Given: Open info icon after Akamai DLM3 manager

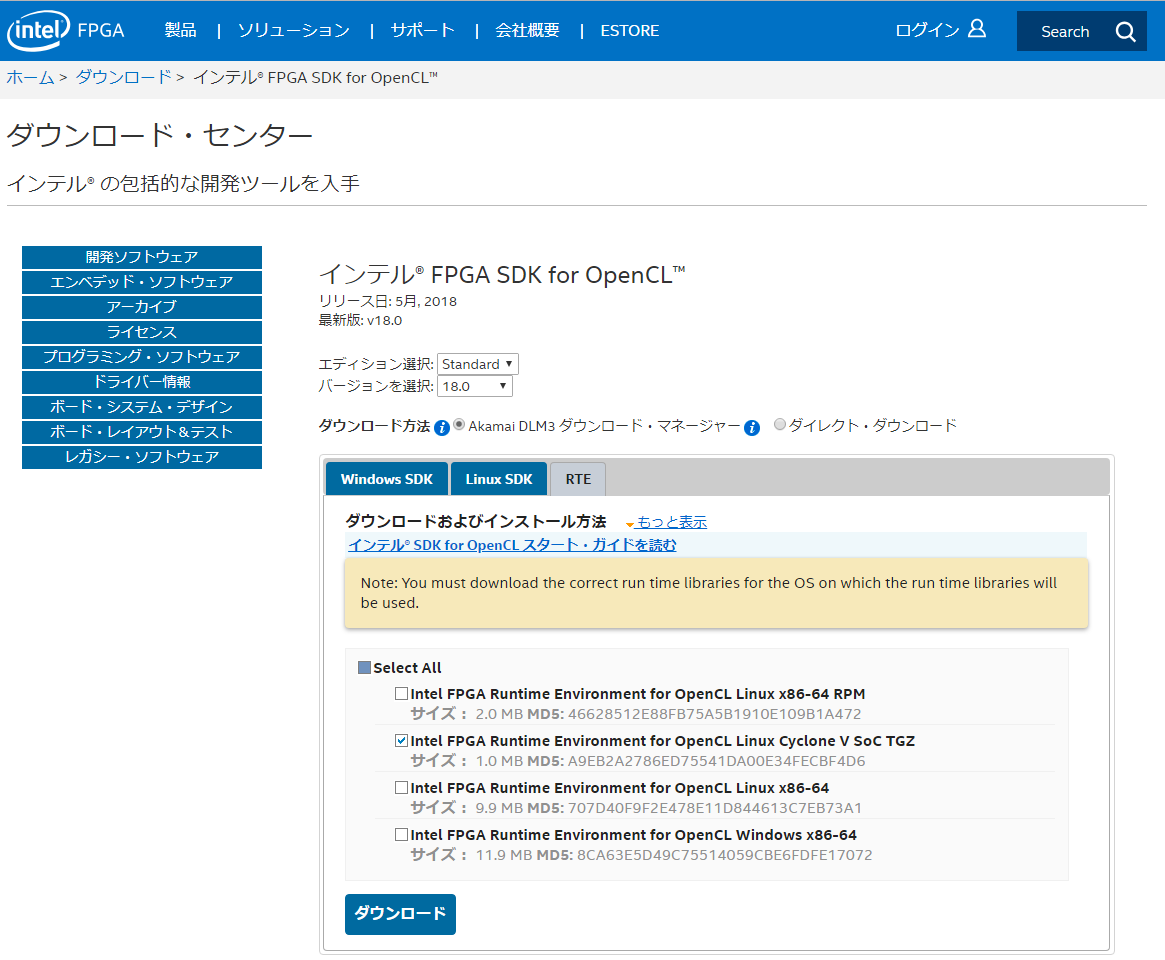Looking at the screenshot, I should 752,427.
